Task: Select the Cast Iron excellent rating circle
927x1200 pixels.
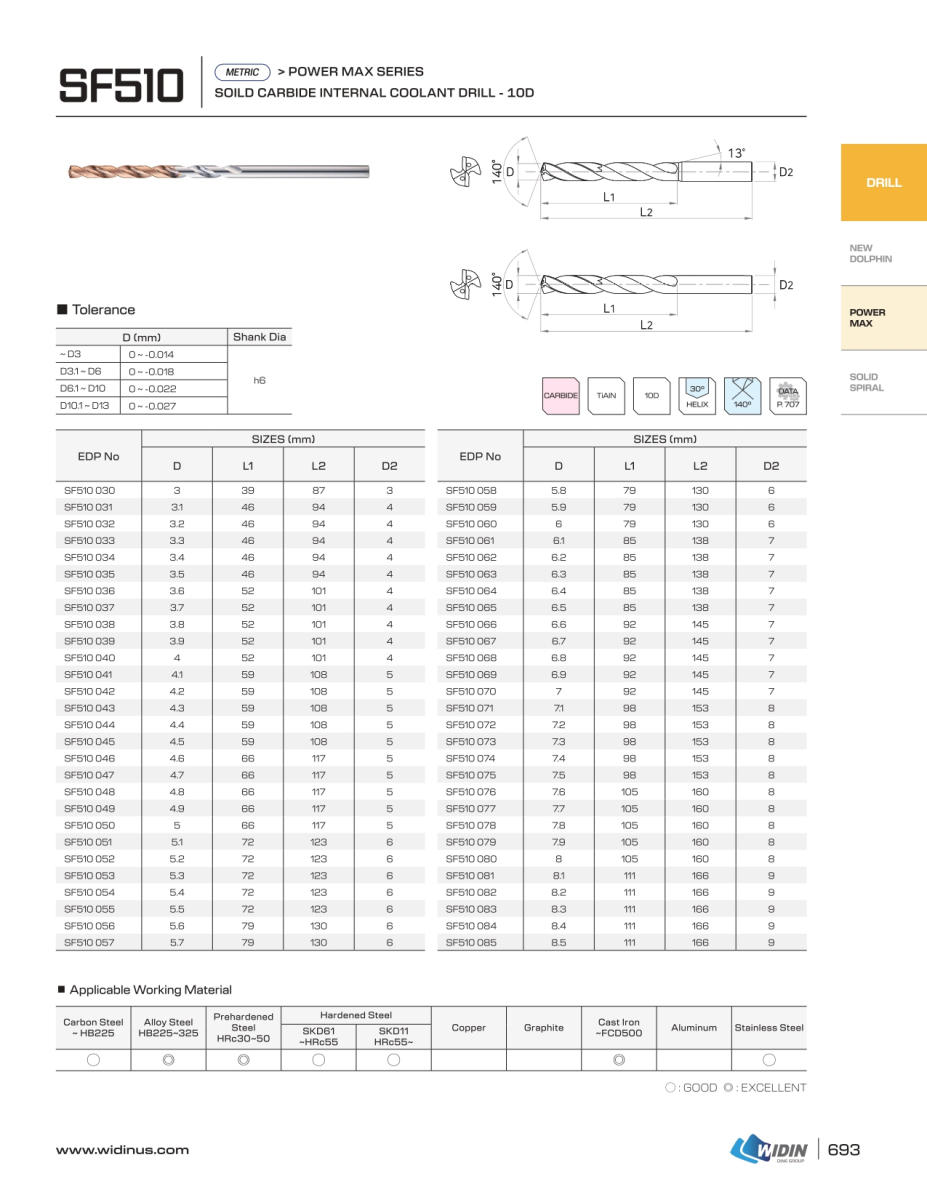Action: click(x=619, y=1060)
